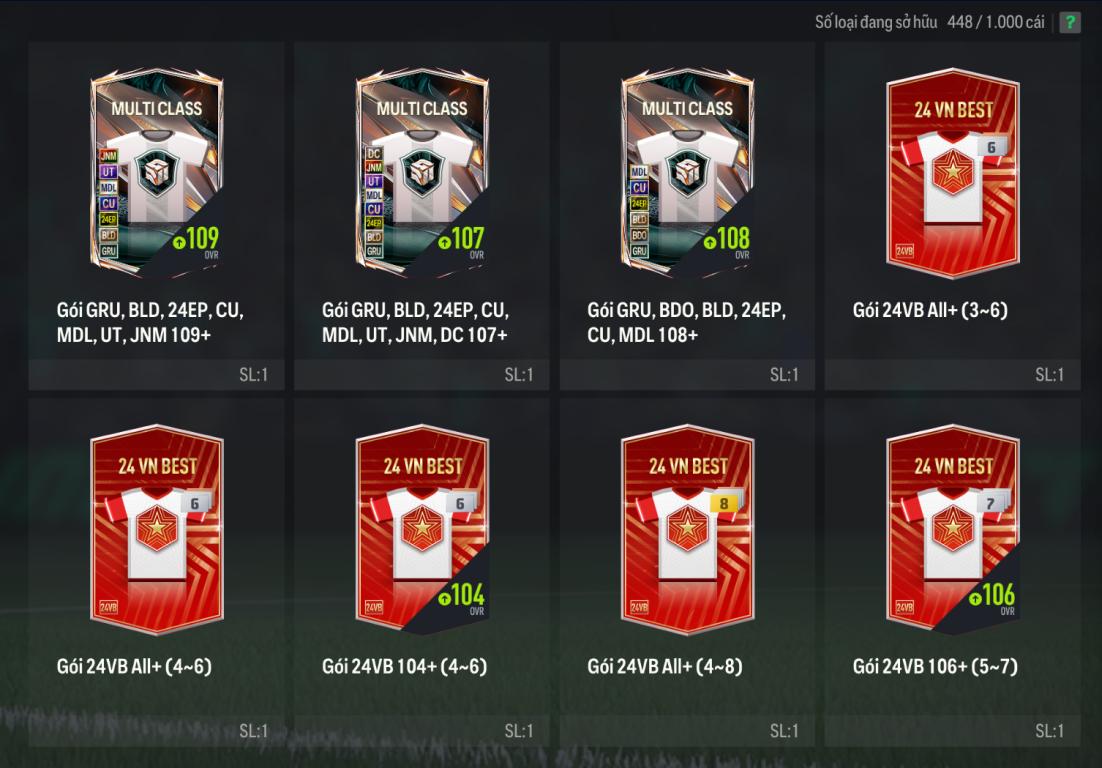This screenshot has height=768, width=1102.
Task: Open the green question mark help icon
Action: tap(1070, 22)
